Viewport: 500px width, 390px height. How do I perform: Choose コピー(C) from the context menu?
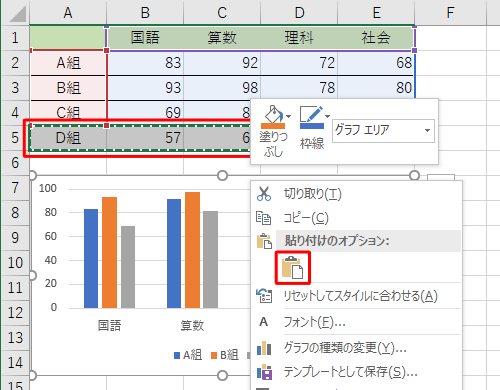[357, 218]
